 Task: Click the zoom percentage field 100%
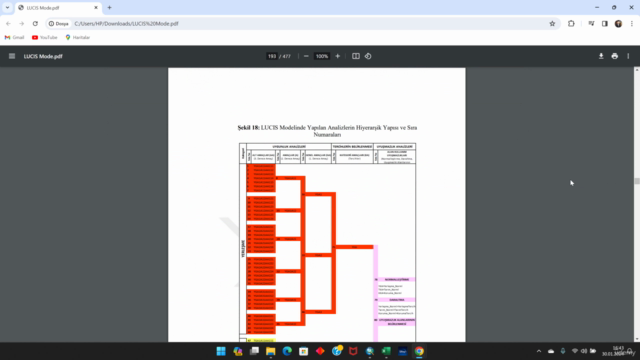click(322, 56)
